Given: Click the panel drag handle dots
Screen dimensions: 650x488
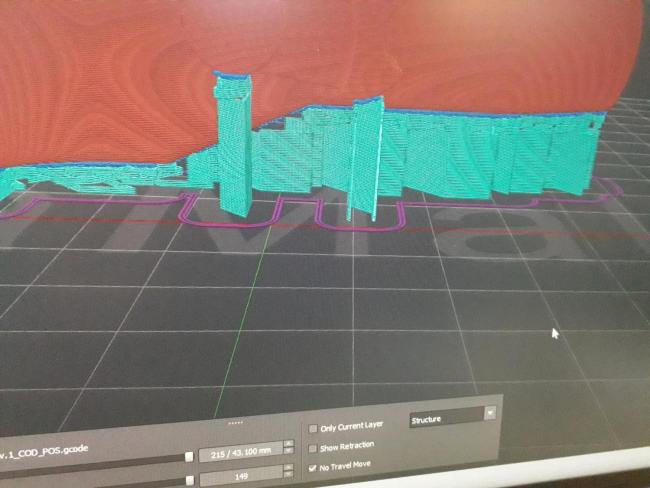Looking at the screenshot, I should tap(235, 423).
